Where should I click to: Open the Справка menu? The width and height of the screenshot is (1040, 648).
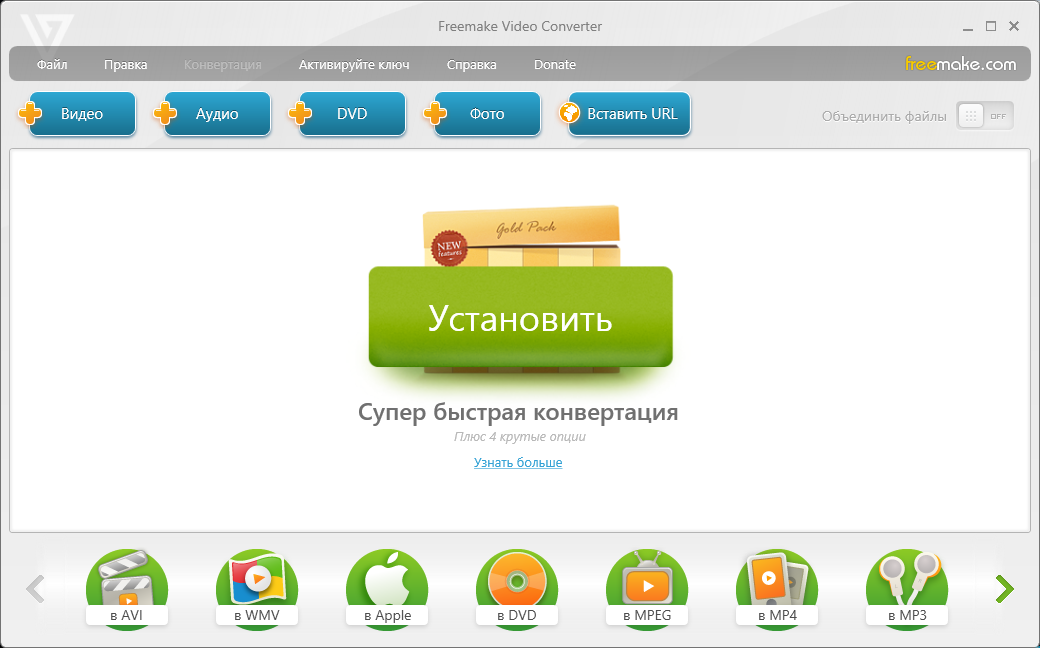(472, 64)
